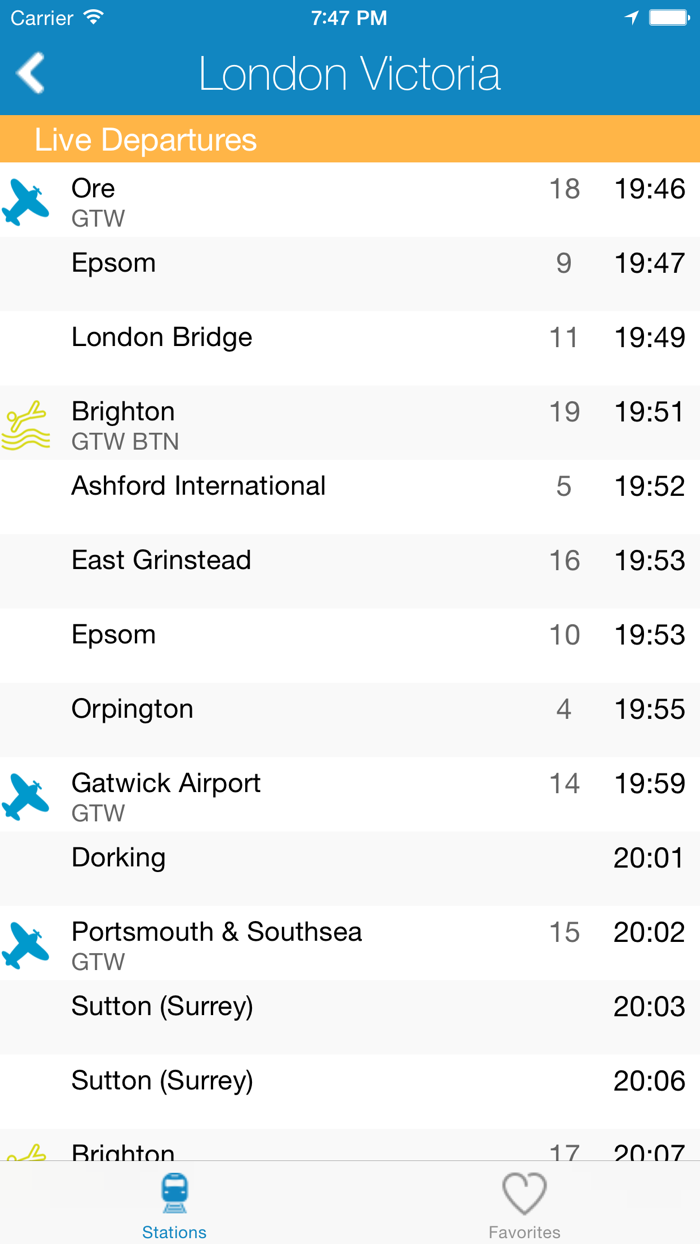Screen dimensions: 700x1244
Task: Tap the Wi-Fi indicator in the status bar
Action: (x=93, y=17)
